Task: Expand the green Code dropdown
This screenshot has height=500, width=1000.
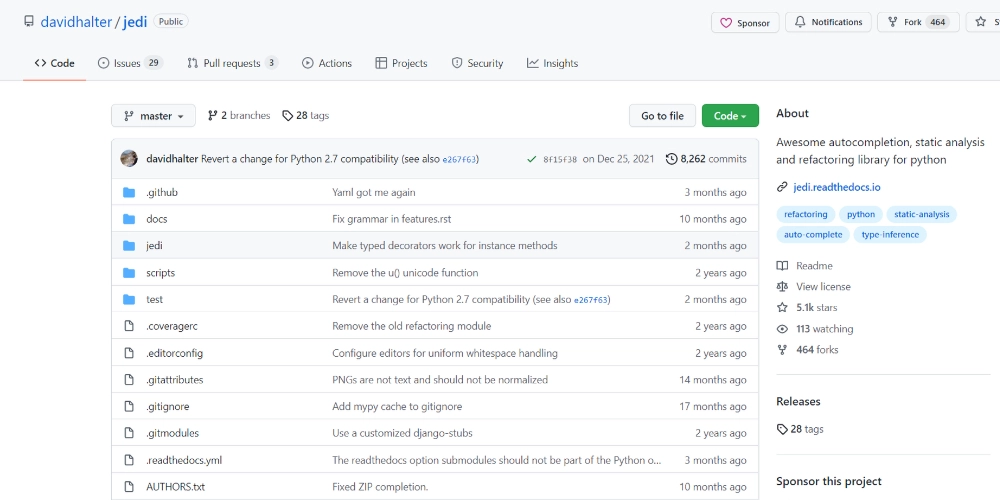Action: 730,116
